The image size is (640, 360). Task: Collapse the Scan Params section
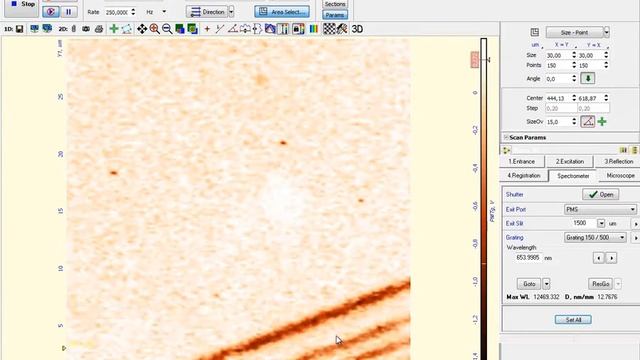(506, 138)
